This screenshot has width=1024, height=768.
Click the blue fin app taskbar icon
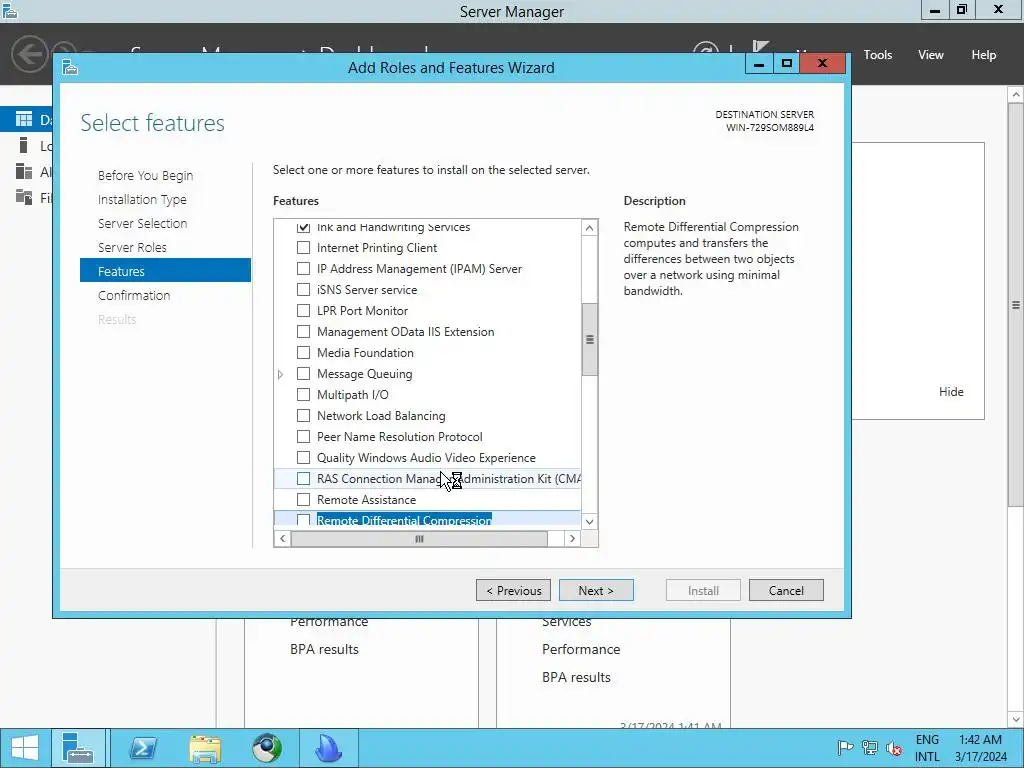(x=328, y=748)
